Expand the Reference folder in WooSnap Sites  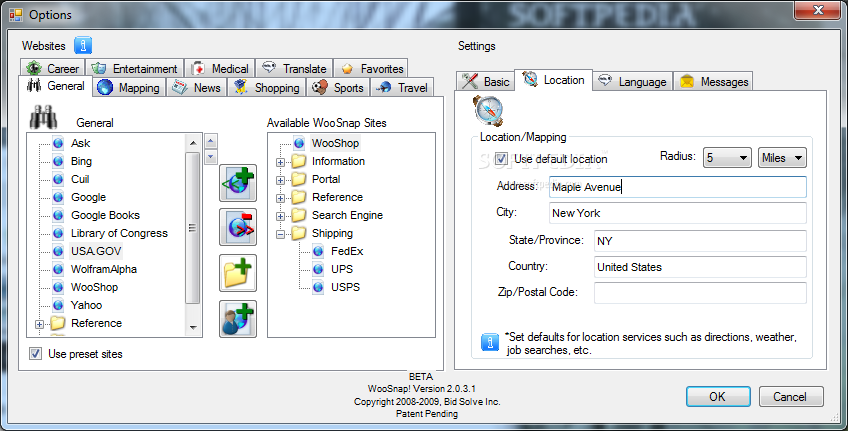pyautogui.click(x=280, y=198)
